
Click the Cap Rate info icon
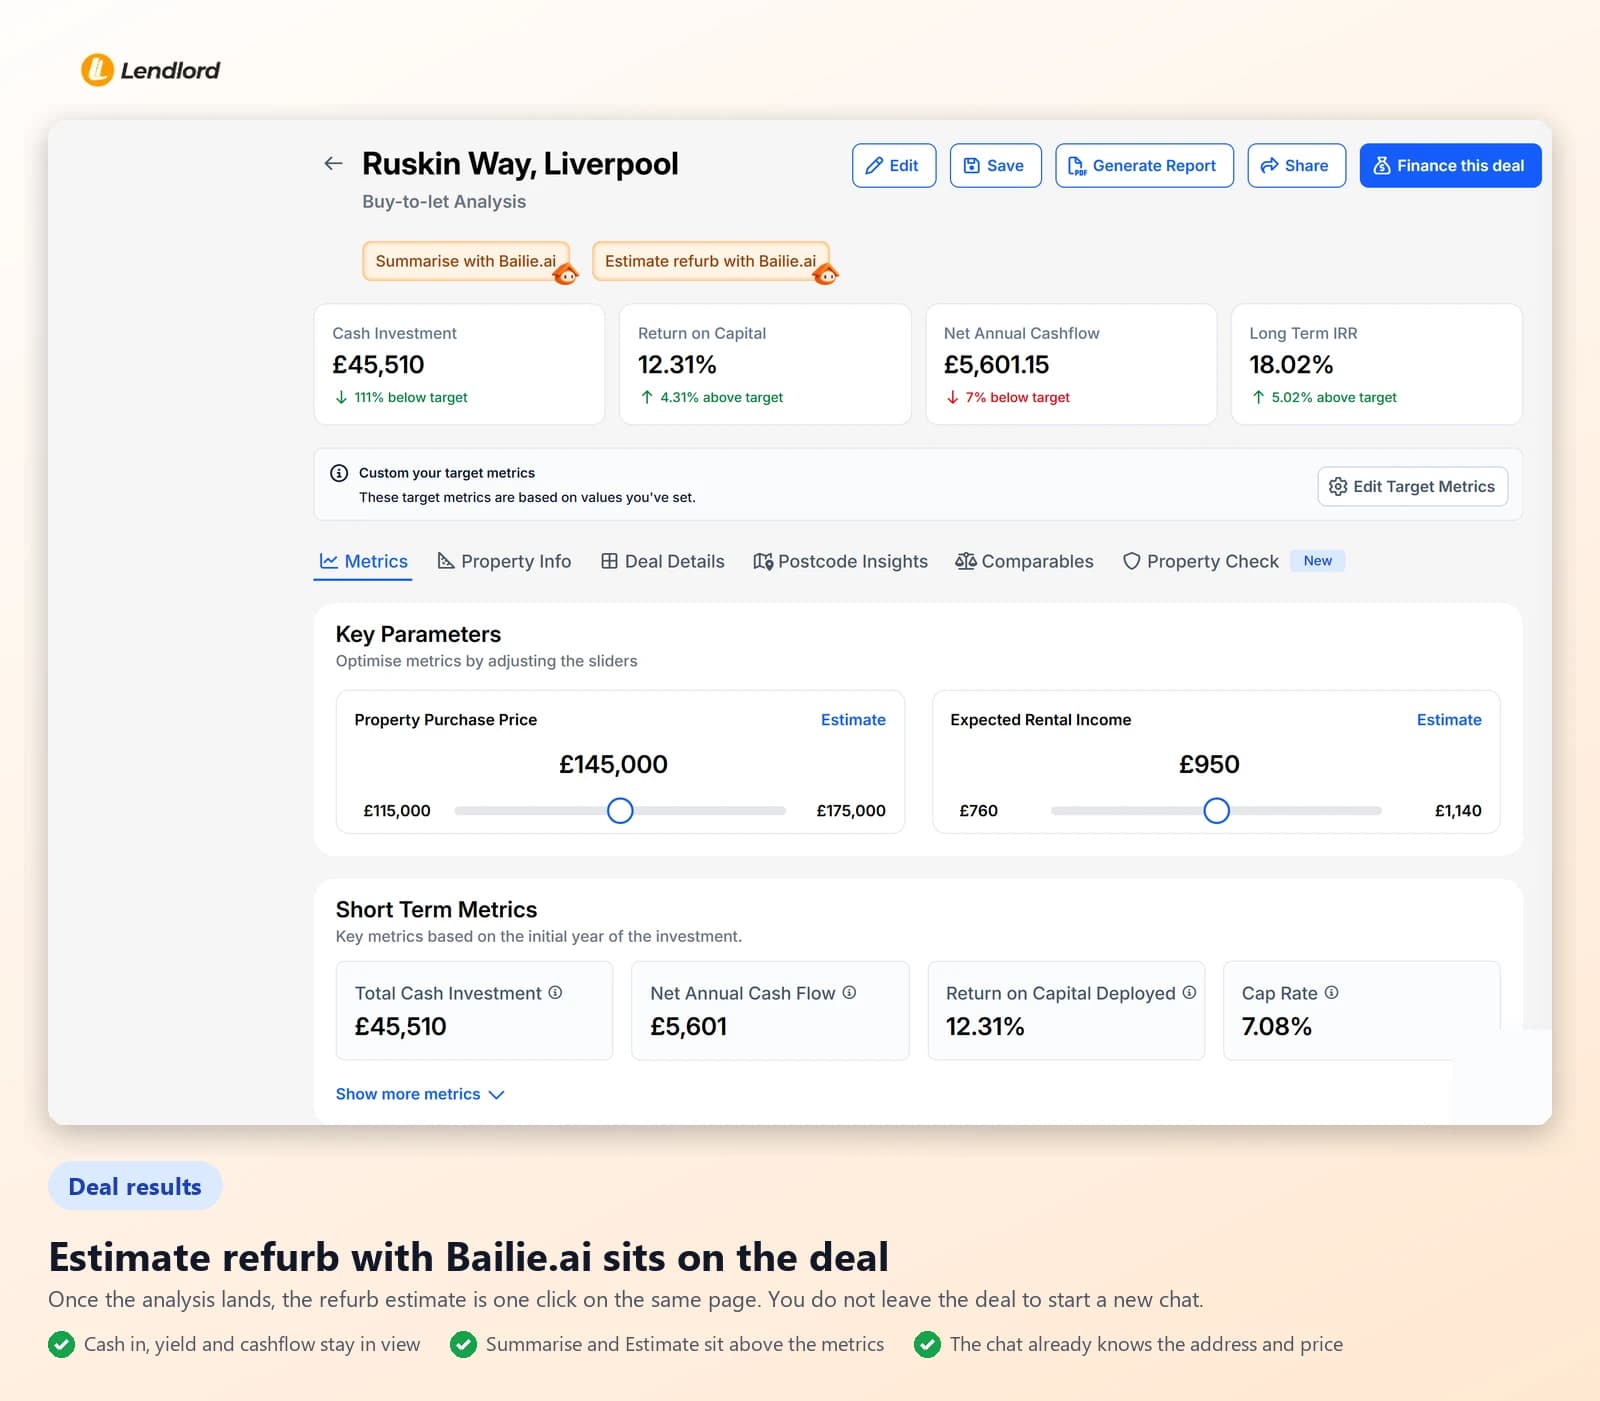[x=1331, y=993]
